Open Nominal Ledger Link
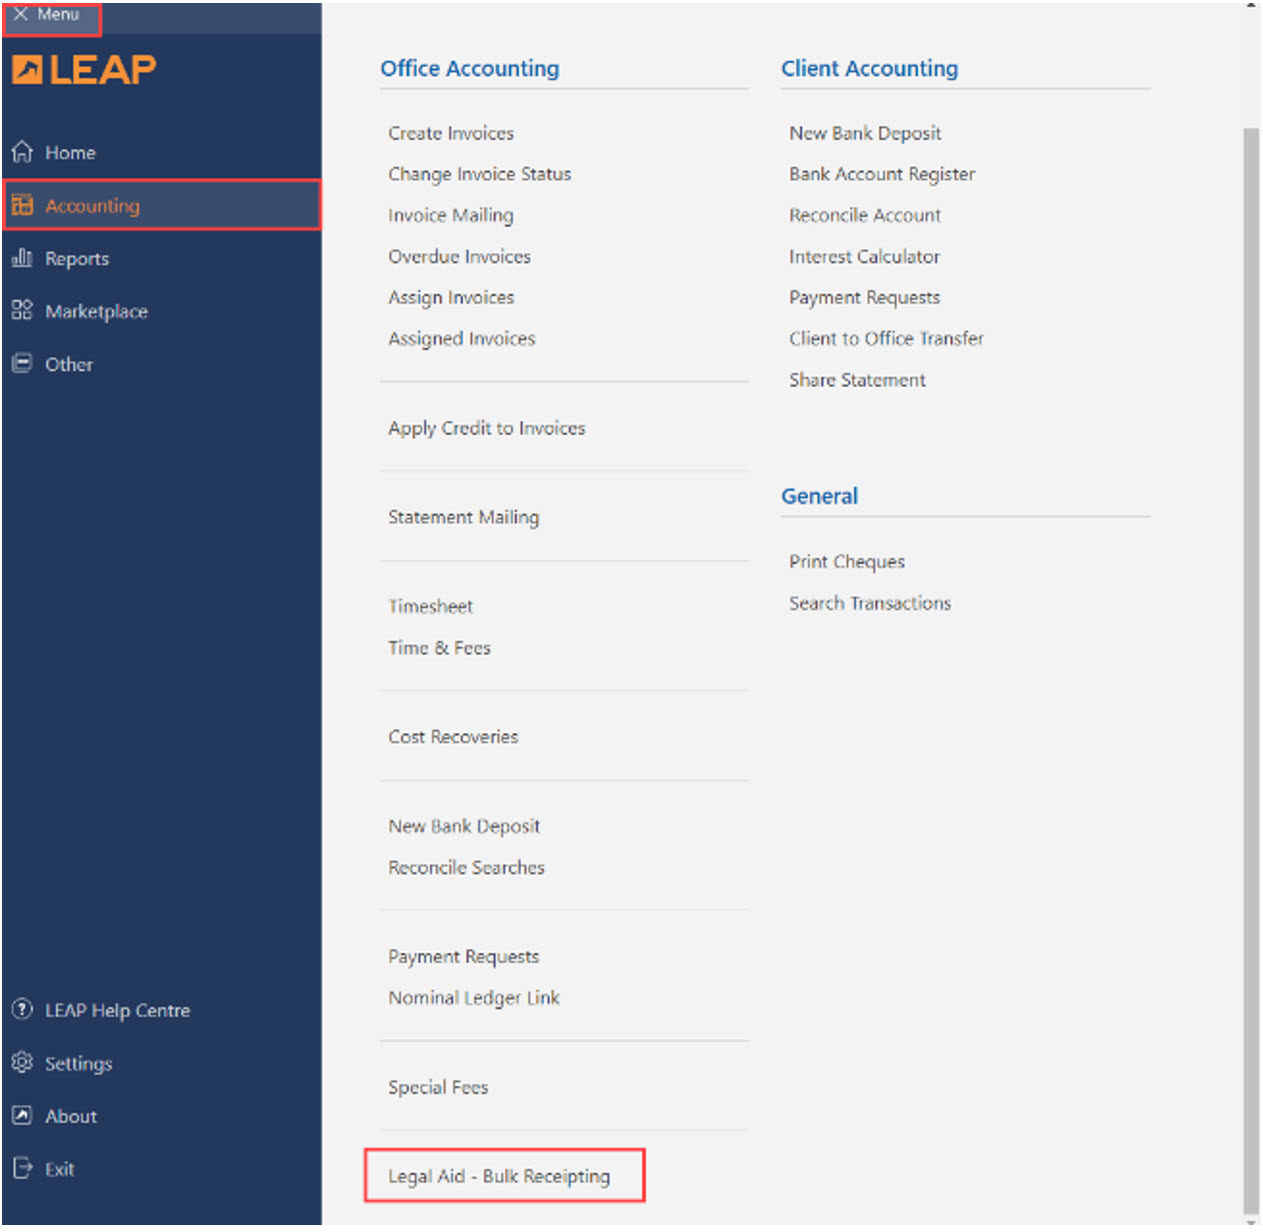Image resolution: width=1263 pixels, height=1232 pixels. (474, 998)
